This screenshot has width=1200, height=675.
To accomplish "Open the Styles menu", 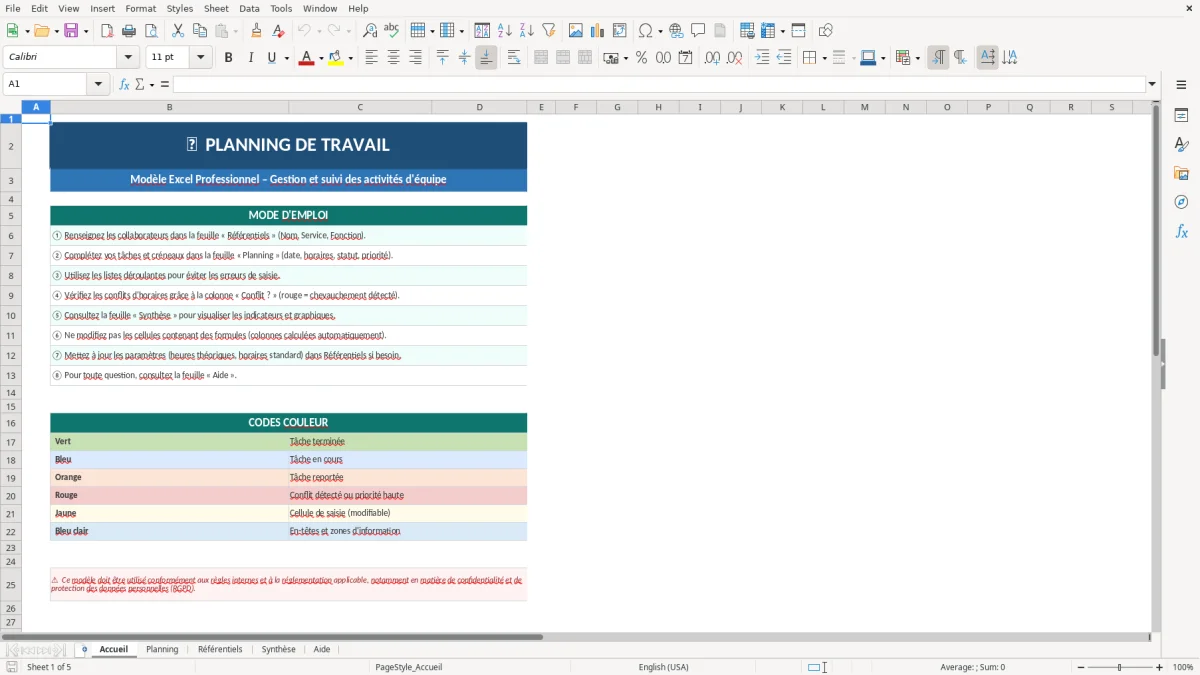I will coord(180,8).
